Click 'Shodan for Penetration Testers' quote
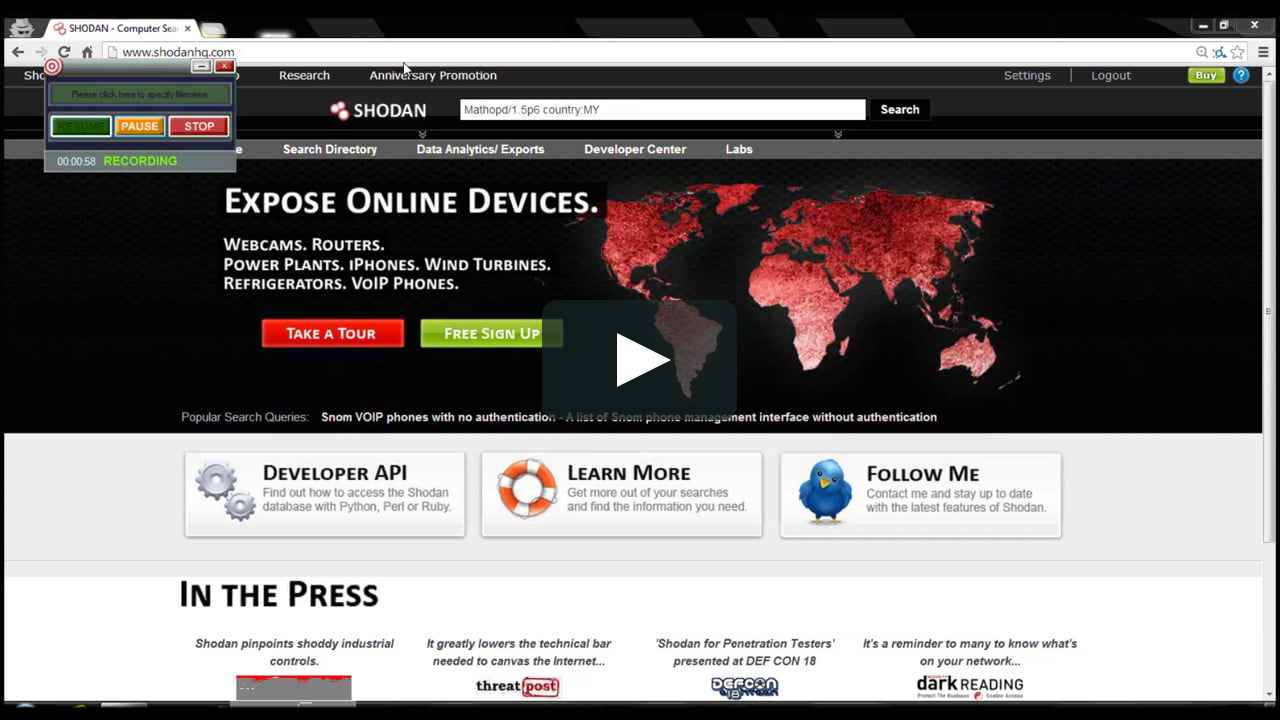1280x720 pixels. tap(744, 652)
